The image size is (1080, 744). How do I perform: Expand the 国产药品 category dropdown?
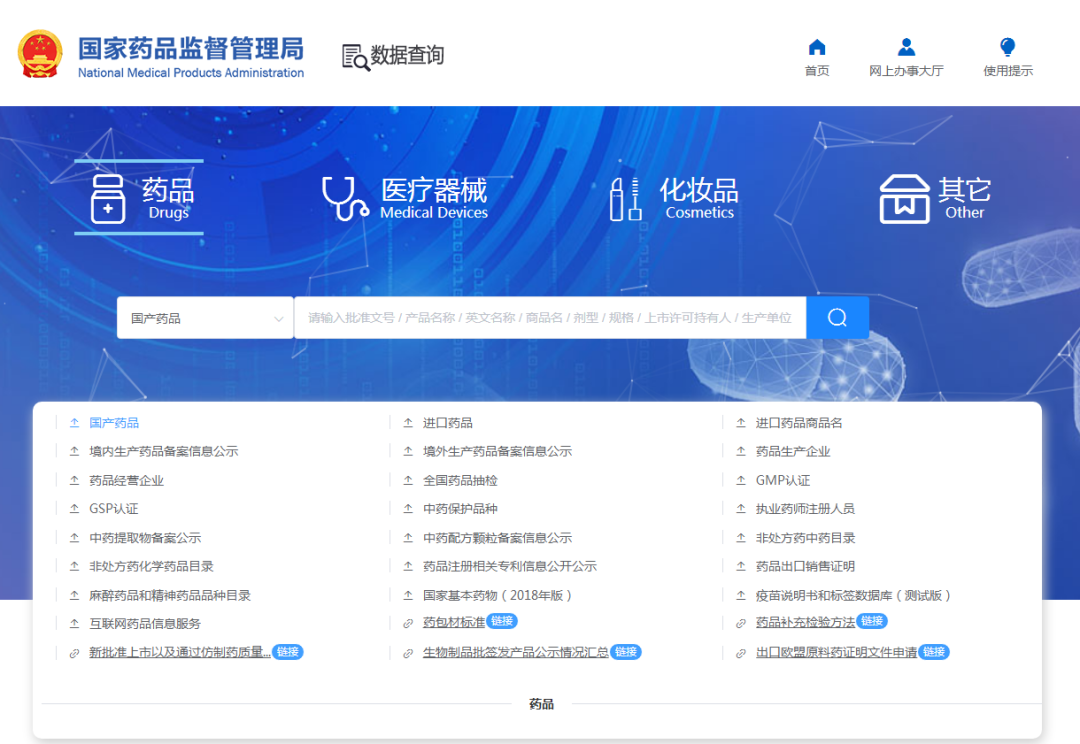click(205, 318)
